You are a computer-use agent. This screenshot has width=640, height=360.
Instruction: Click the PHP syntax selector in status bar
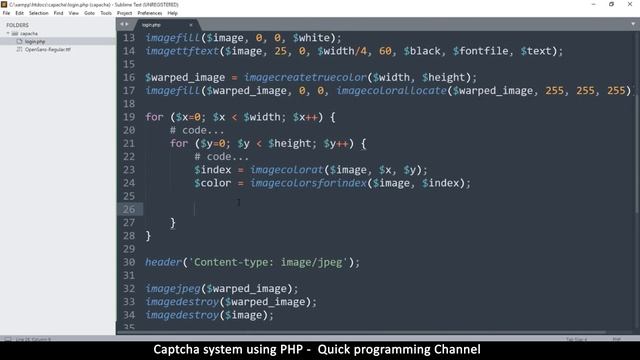[617, 339]
